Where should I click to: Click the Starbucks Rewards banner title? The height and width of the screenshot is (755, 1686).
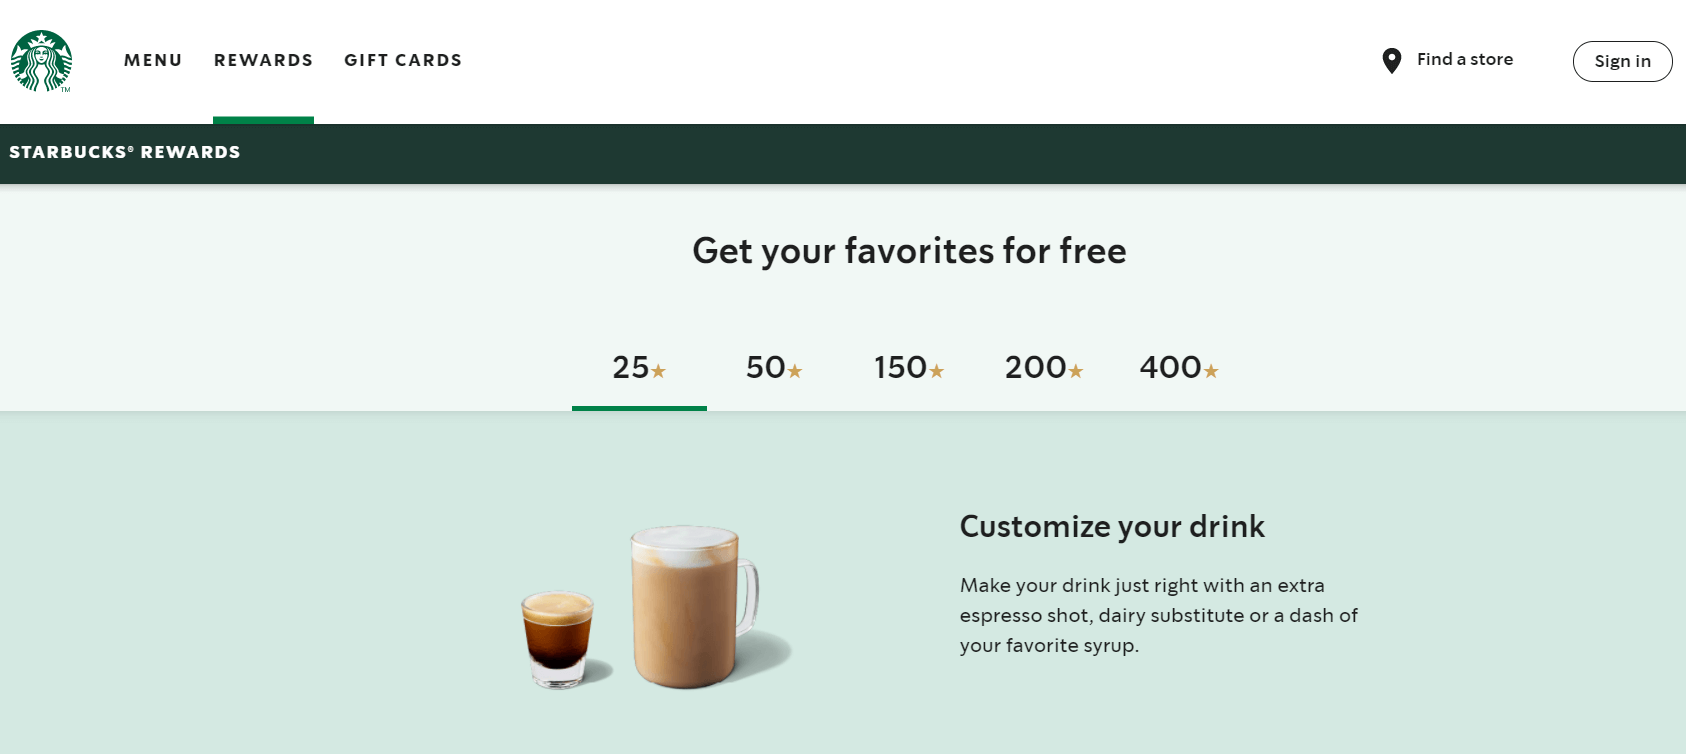point(125,152)
